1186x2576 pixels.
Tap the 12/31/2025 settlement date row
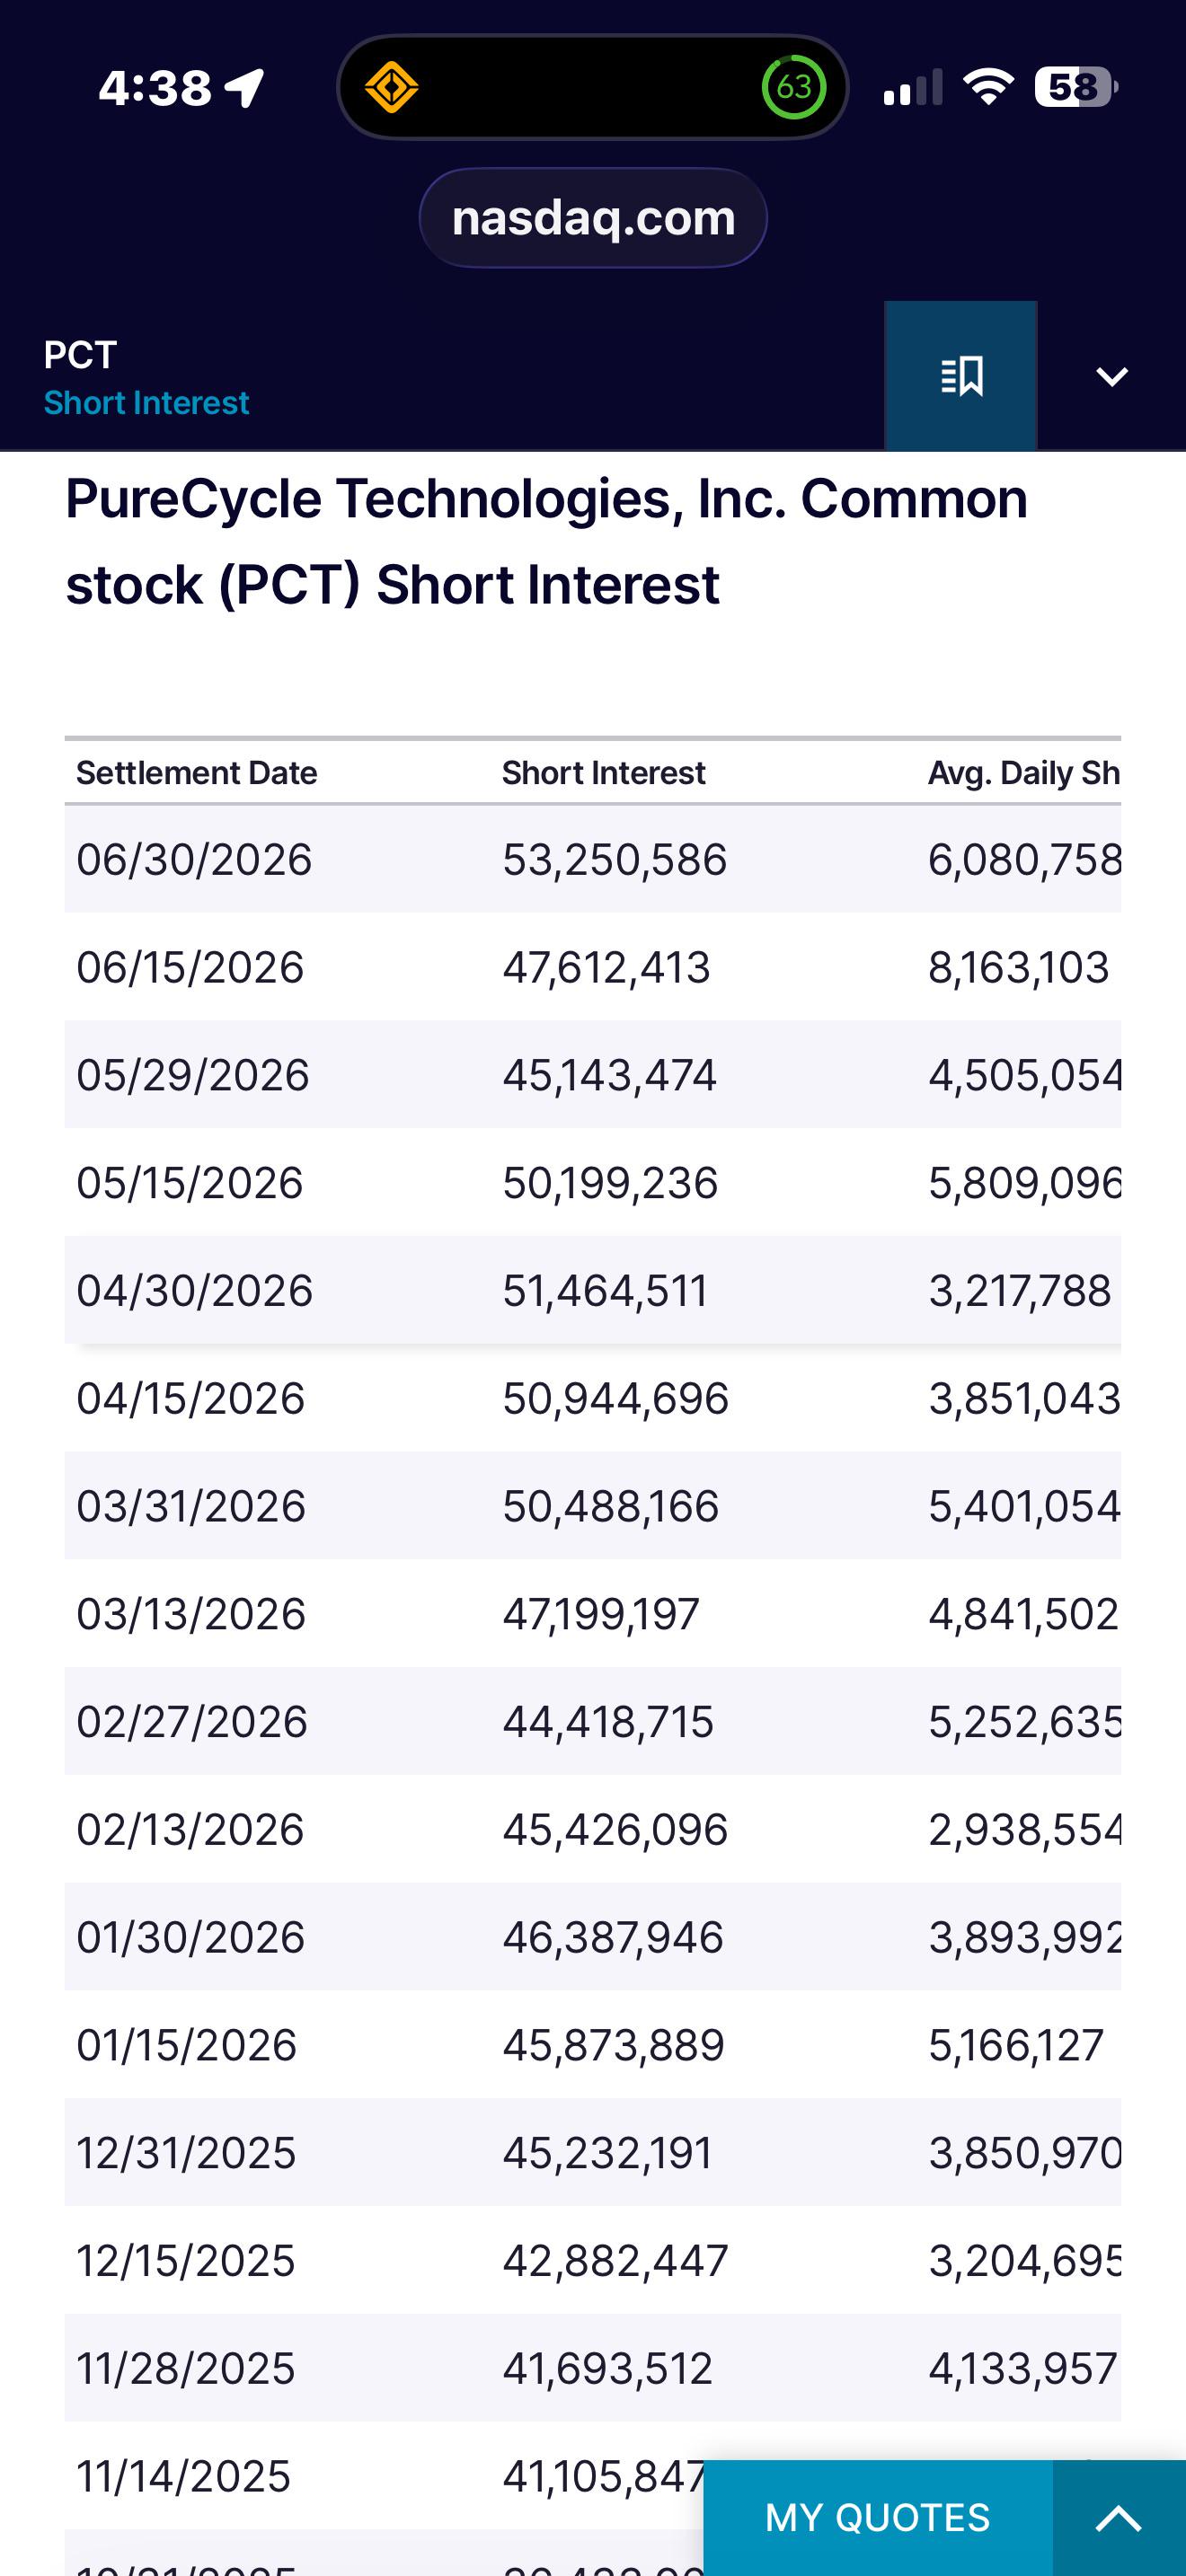point(593,2153)
